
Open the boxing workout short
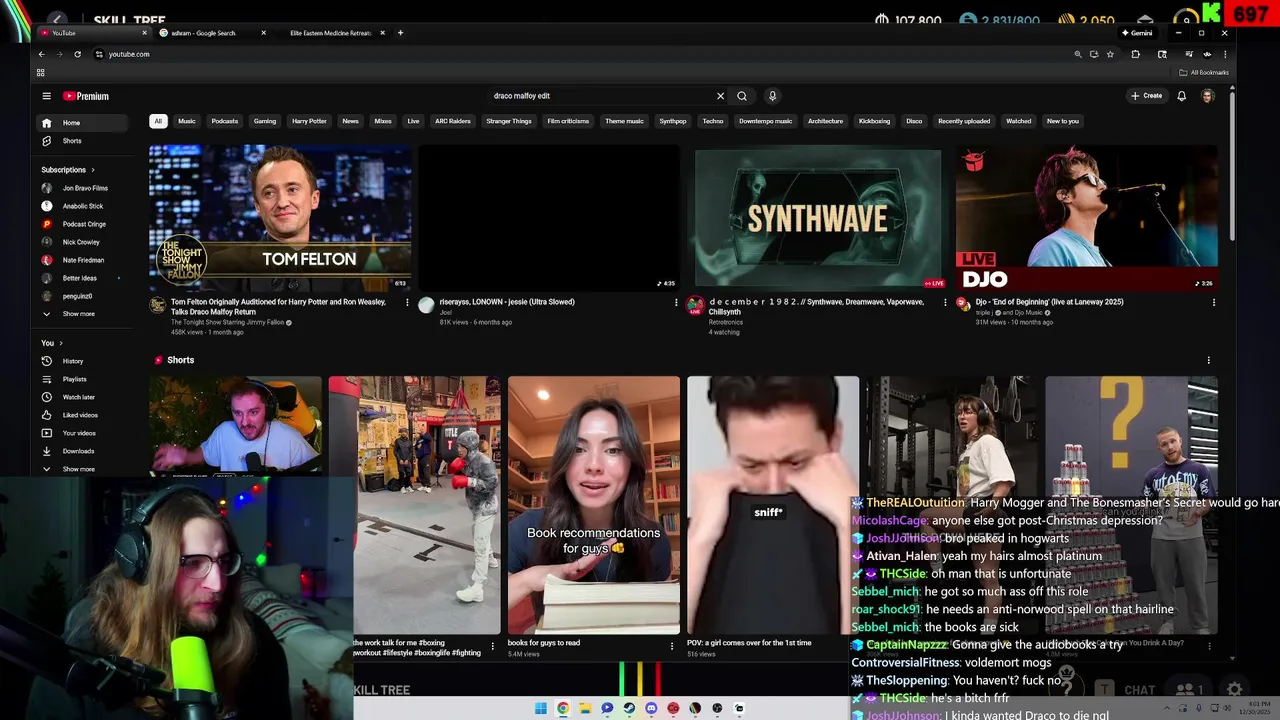415,505
